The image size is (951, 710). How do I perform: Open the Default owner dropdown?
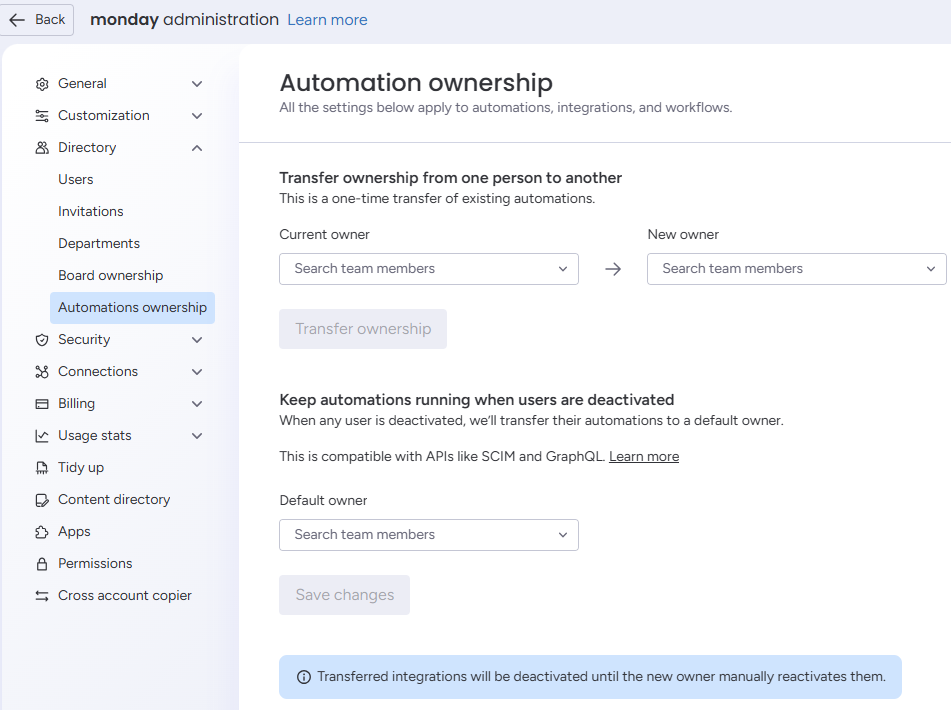tap(429, 535)
